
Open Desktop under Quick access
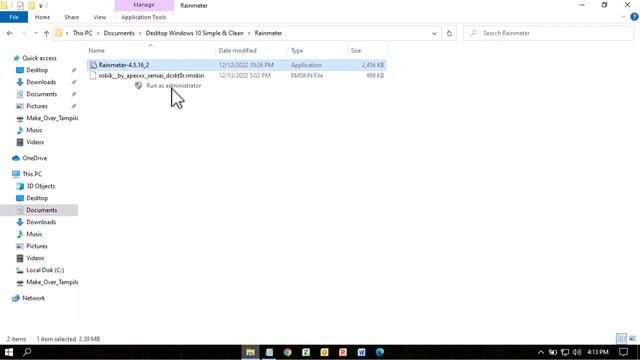coord(37,70)
